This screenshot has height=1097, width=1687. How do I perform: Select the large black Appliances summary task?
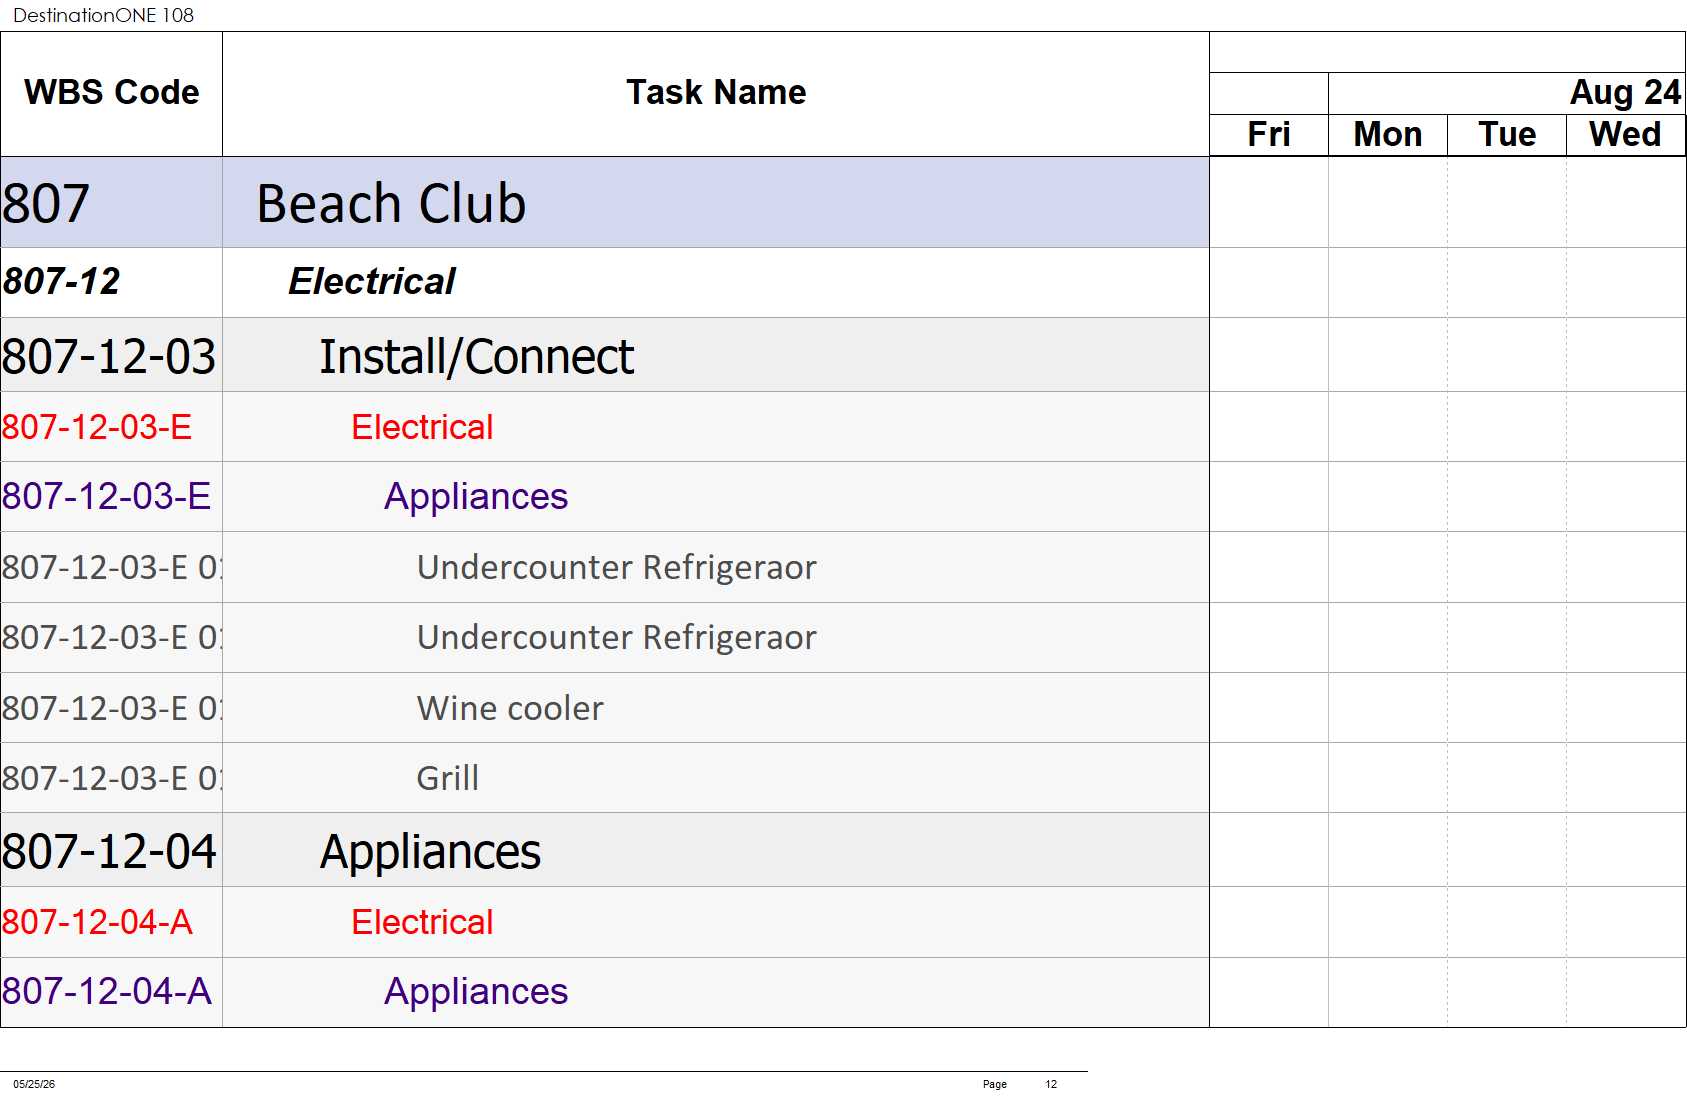(430, 853)
